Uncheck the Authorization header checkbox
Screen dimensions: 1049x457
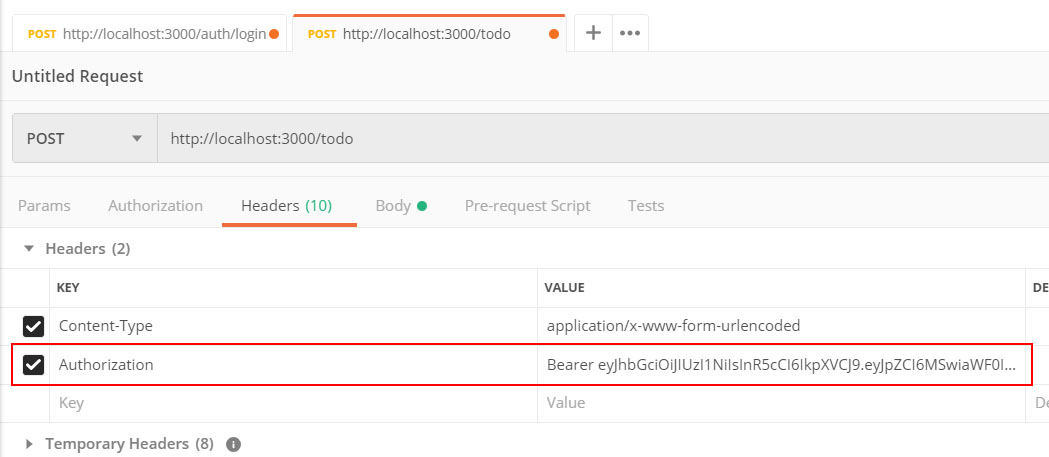pyautogui.click(x=33, y=365)
